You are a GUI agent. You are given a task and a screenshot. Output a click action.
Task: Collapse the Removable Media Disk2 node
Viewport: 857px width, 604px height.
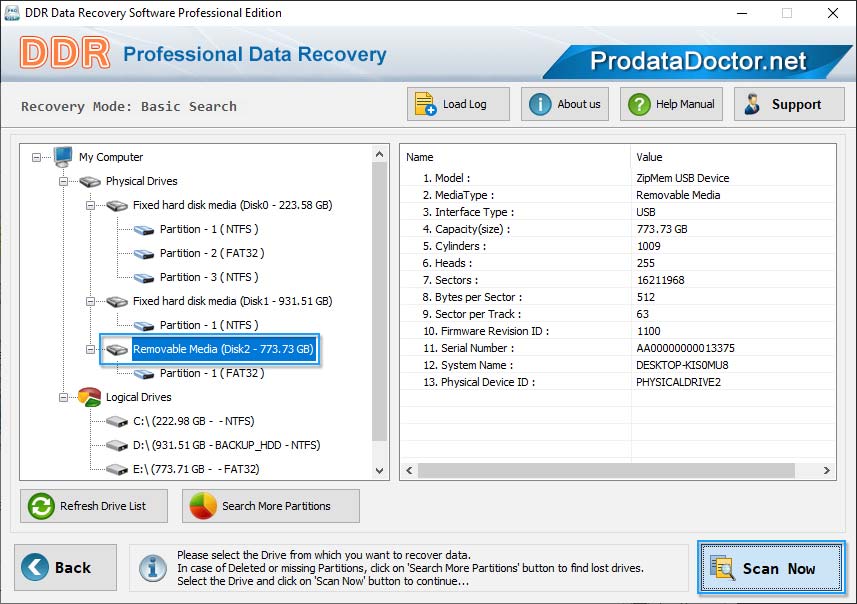91,349
